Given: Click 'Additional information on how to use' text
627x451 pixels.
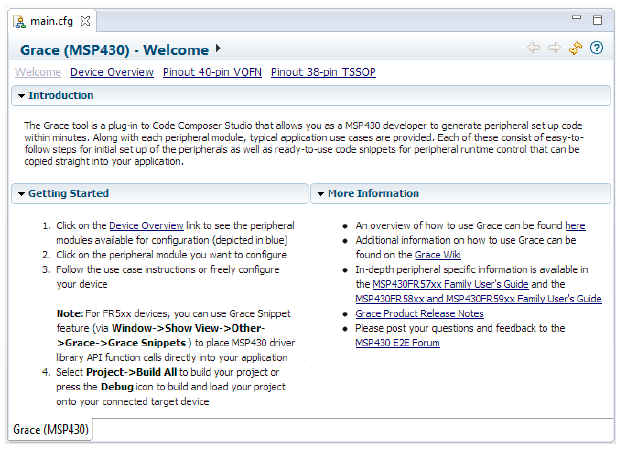Looking at the screenshot, I should 466,240.
